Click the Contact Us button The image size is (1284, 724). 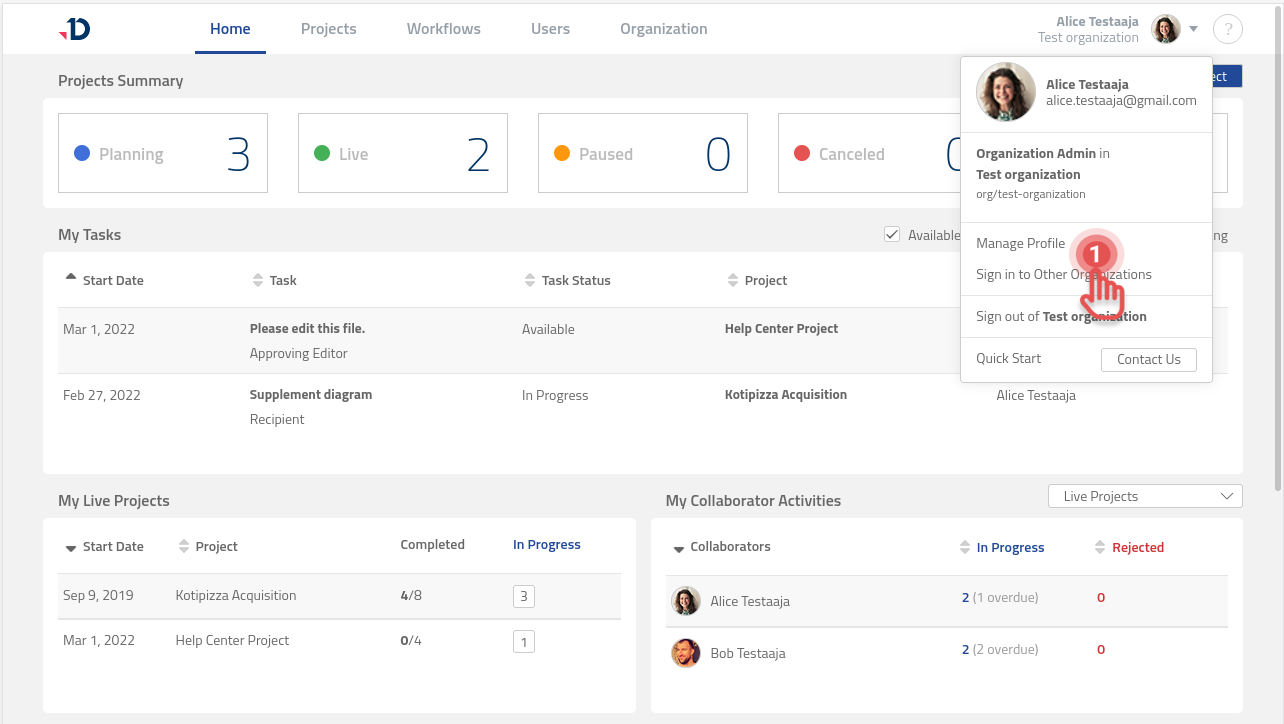coord(1148,359)
